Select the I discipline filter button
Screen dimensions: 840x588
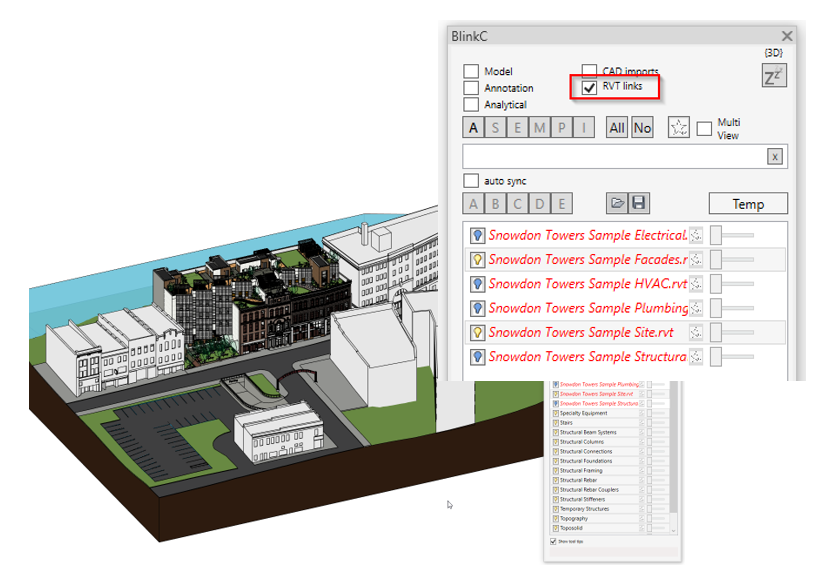[x=584, y=128]
